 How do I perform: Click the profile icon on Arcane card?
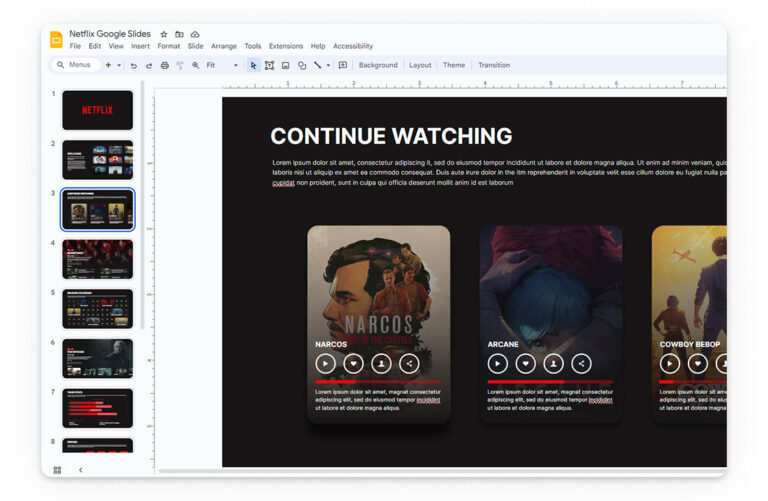[x=553, y=363]
